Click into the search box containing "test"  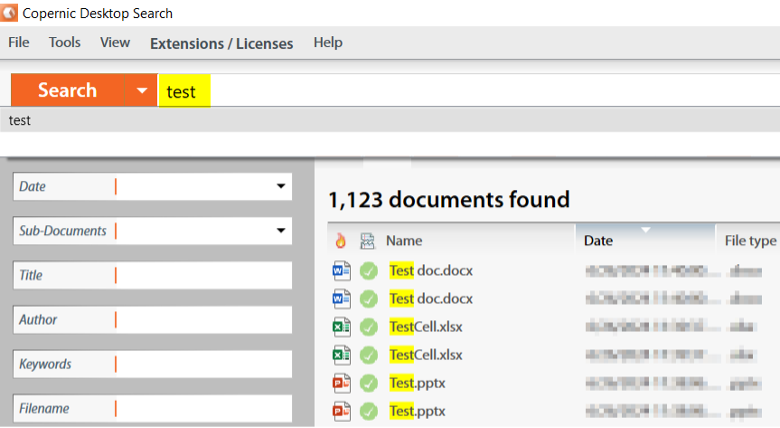469,91
